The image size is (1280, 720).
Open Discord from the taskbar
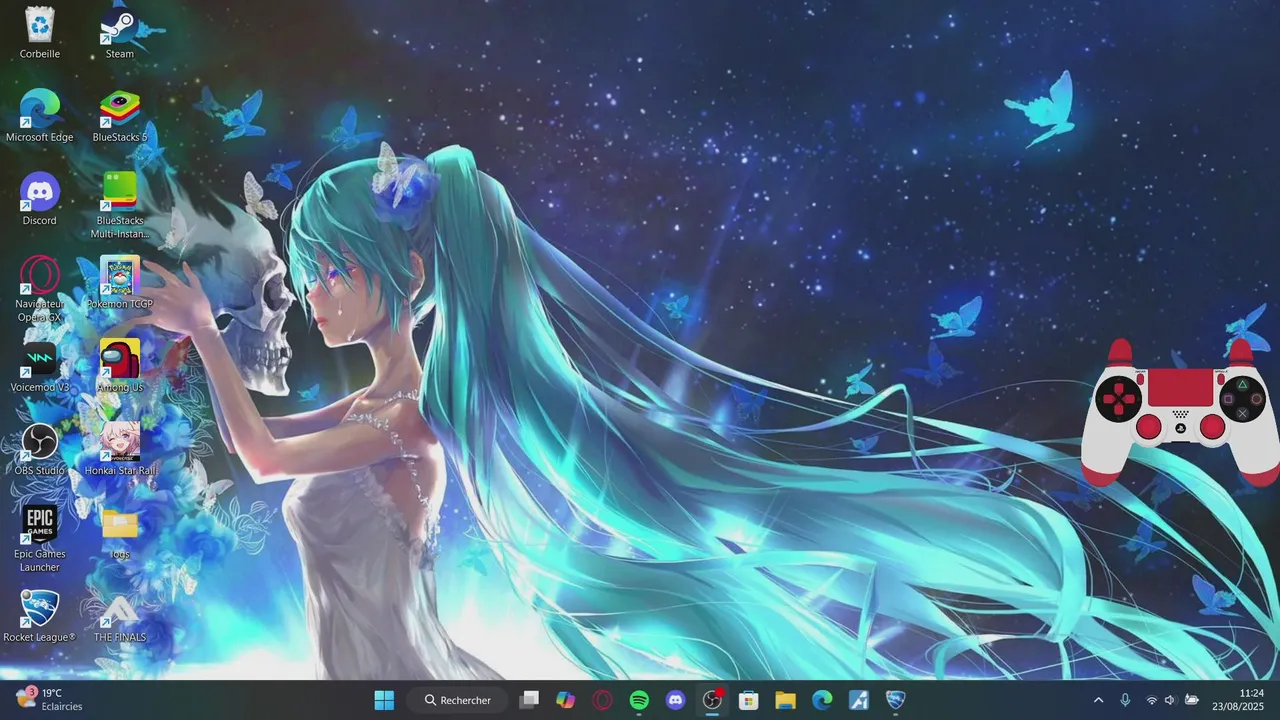(x=676, y=700)
